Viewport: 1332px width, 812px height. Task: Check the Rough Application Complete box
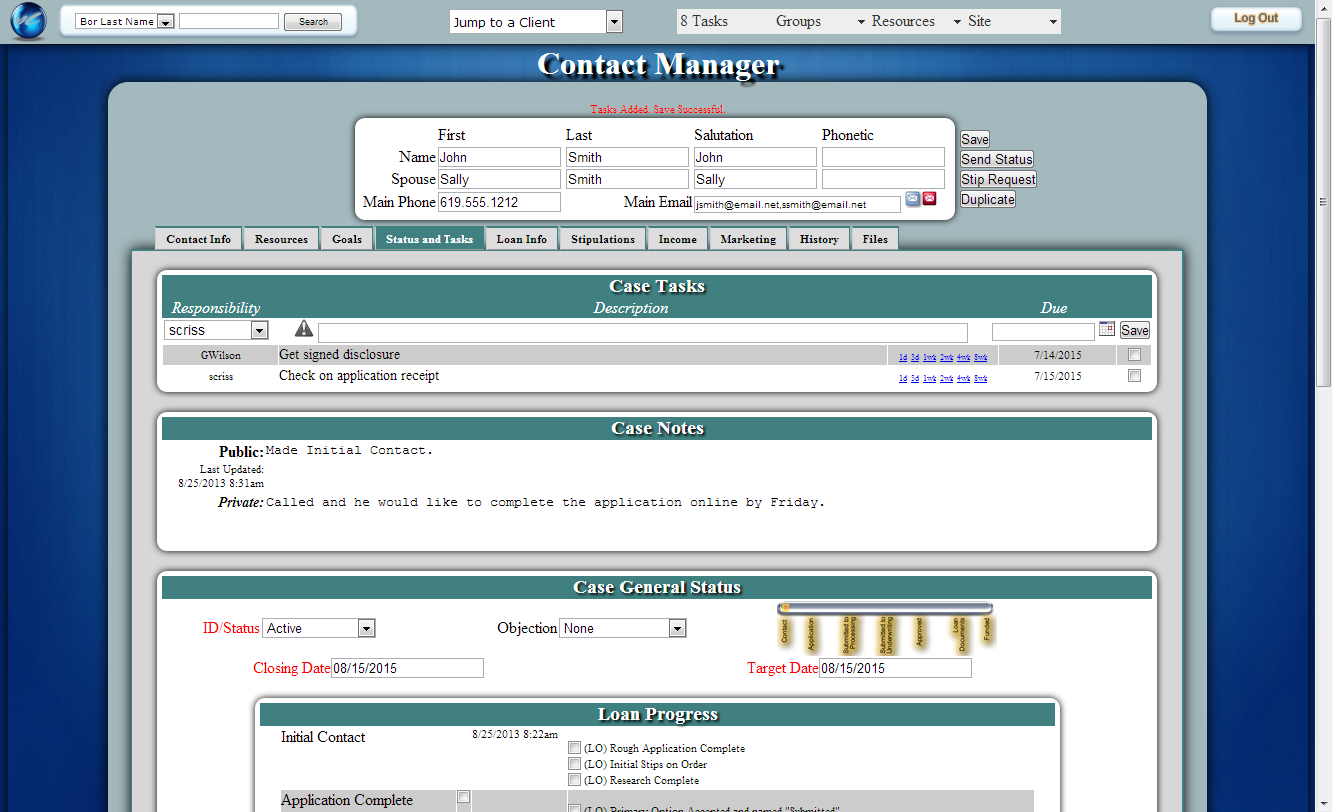click(x=574, y=748)
